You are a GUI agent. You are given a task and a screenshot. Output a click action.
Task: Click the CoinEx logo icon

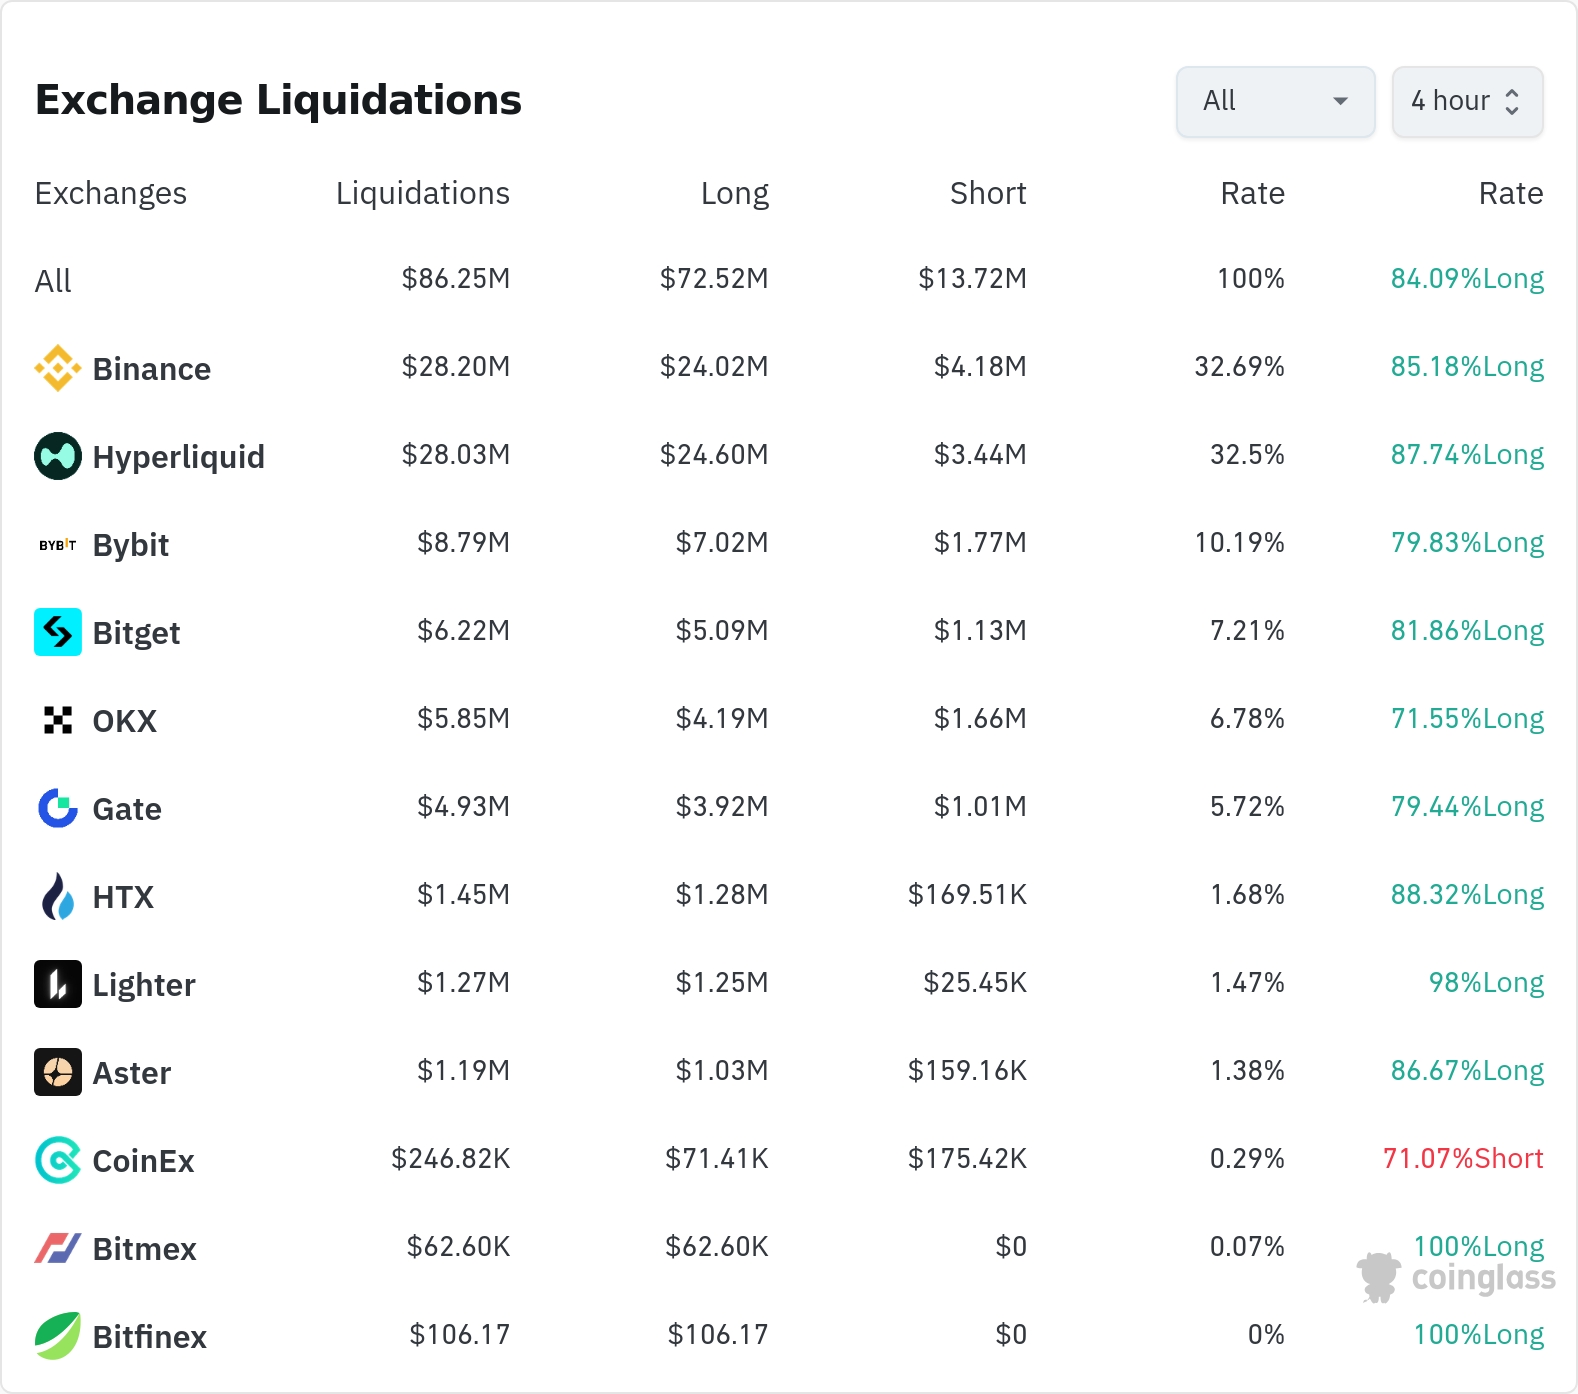(58, 1160)
